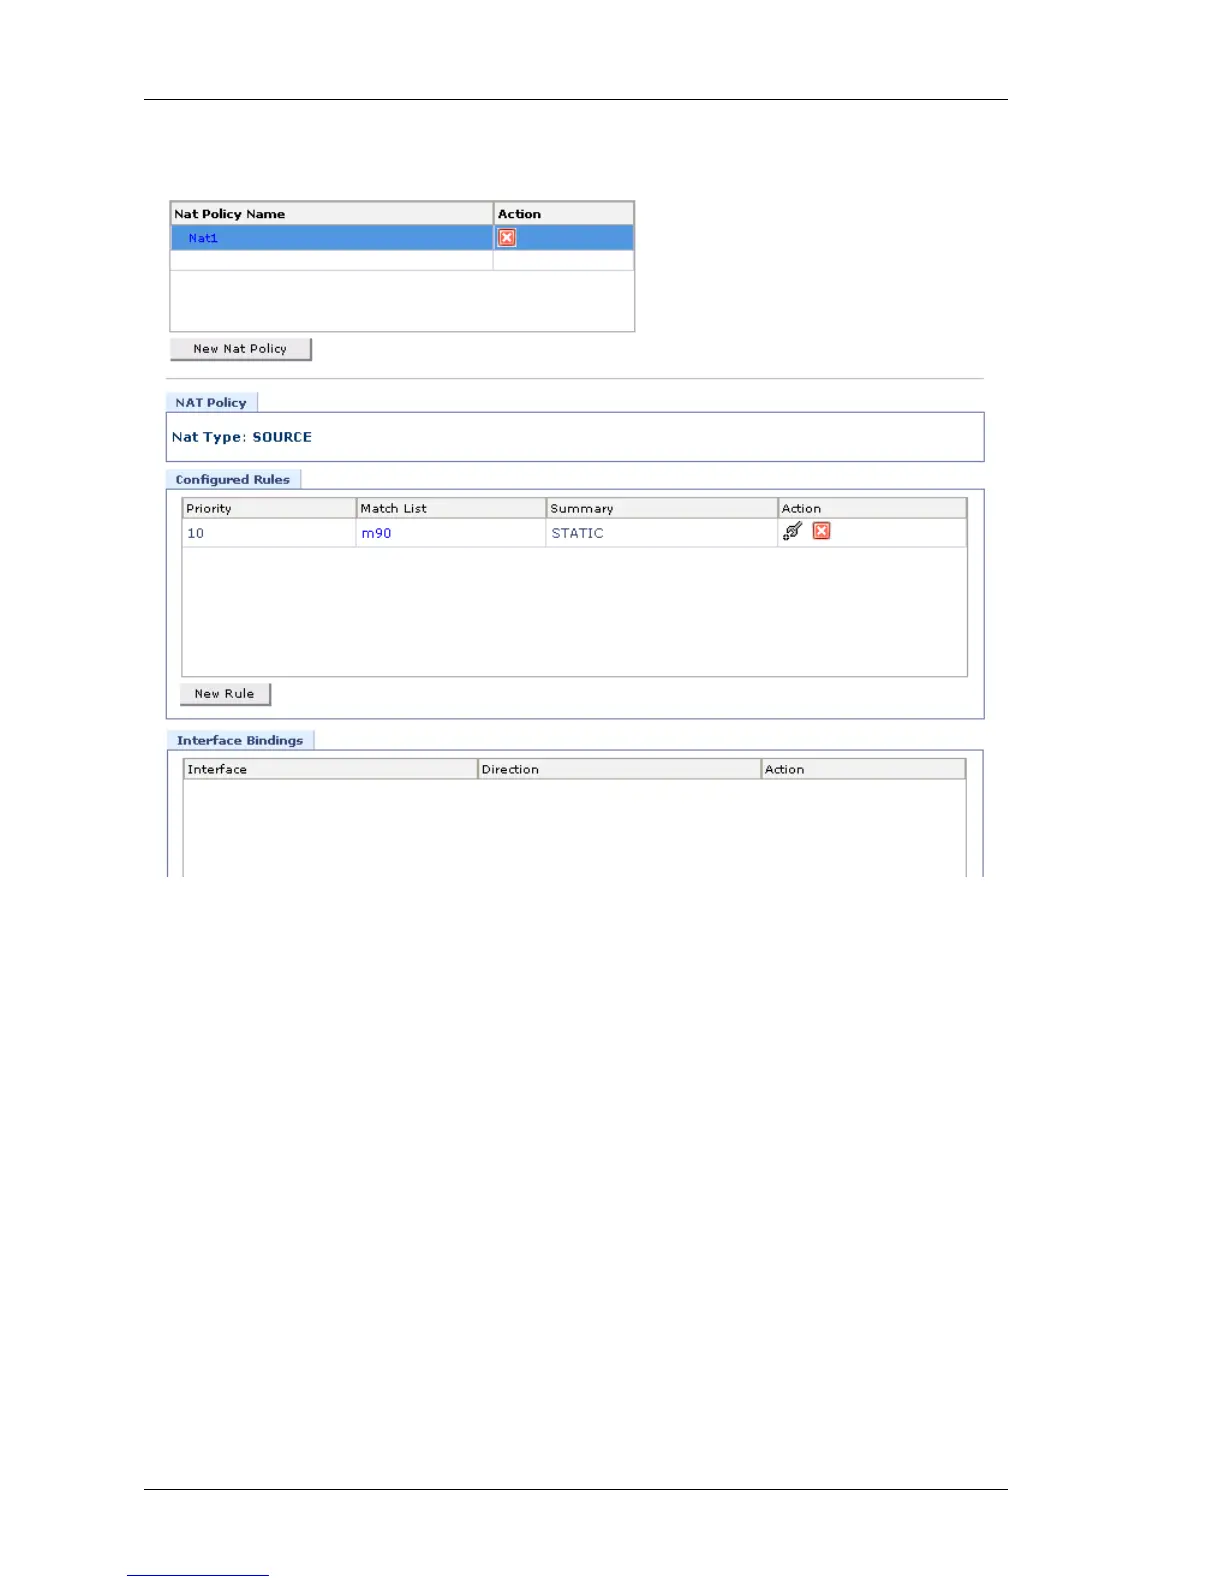Delete the m90 rule with red X
The width and height of the screenshot is (1224, 1584).
(822, 531)
